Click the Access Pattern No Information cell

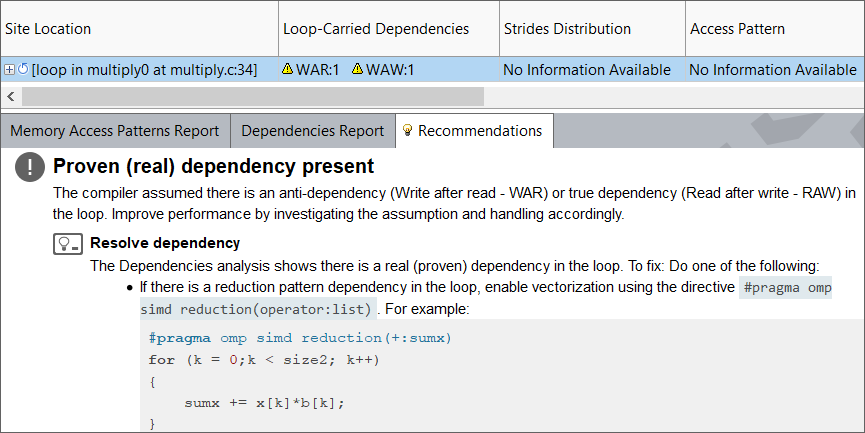772,70
